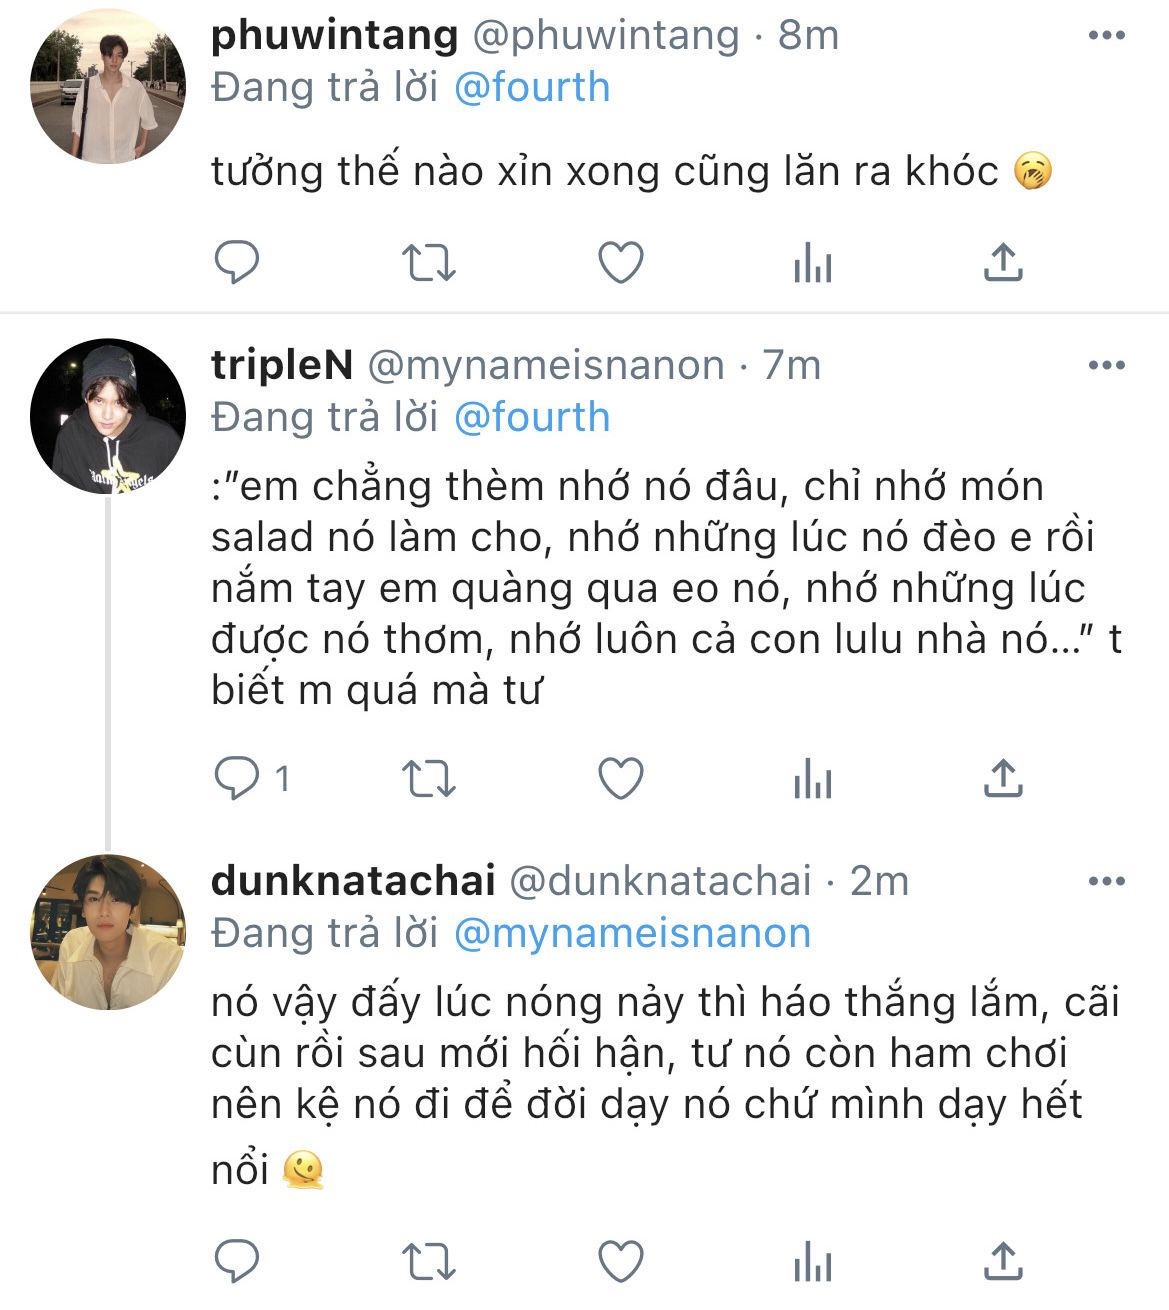The image size is (1169, 1310).
Task: Open more options on phuwintang's tweet
Action: tap(1106, 36)
